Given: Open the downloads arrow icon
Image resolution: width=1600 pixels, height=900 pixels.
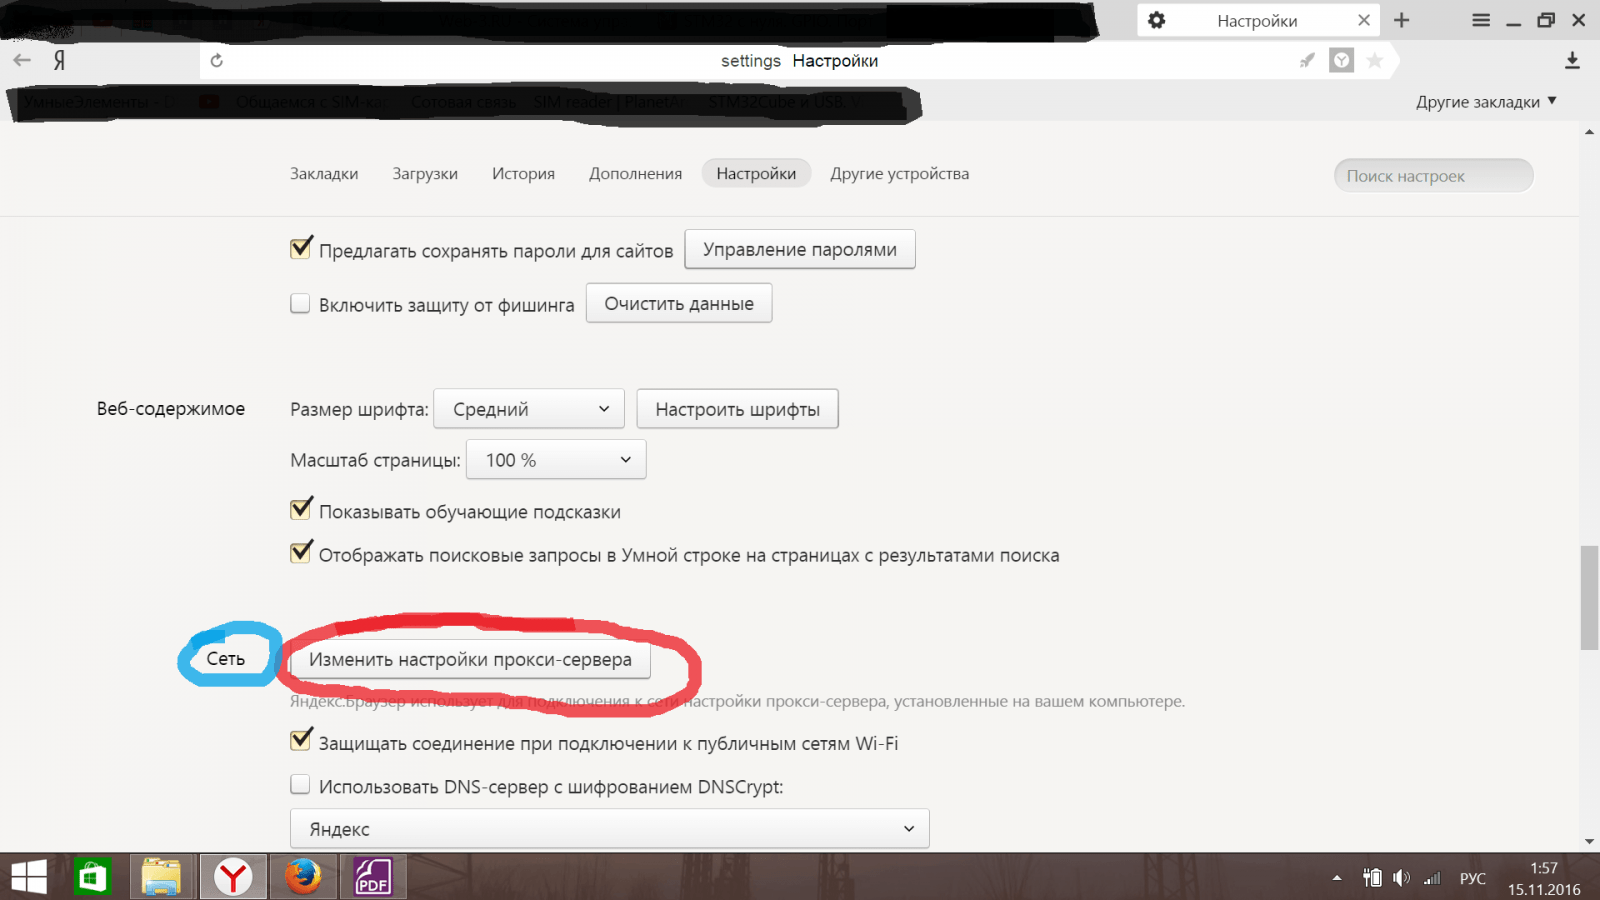Looking at the screenshot, I should (x=1572, y=61).
